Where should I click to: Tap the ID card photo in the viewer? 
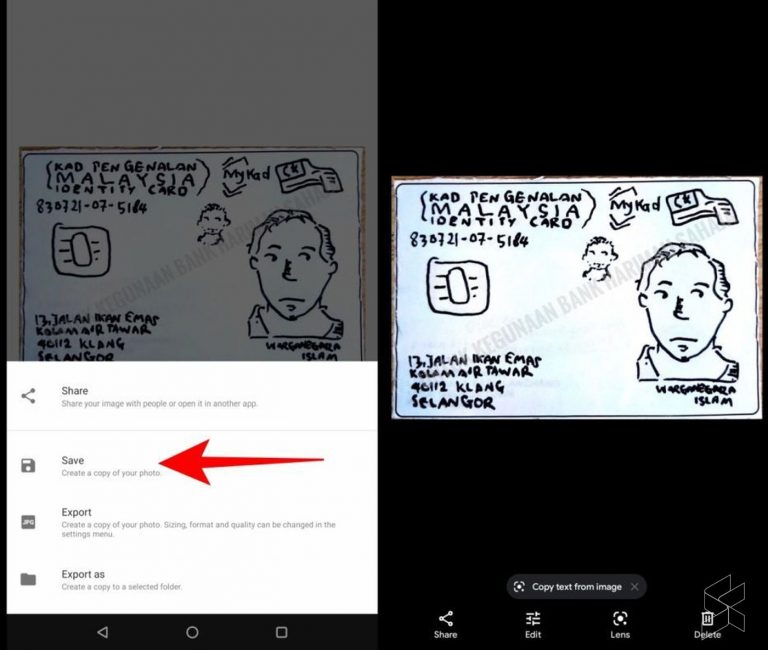(577, 298)
